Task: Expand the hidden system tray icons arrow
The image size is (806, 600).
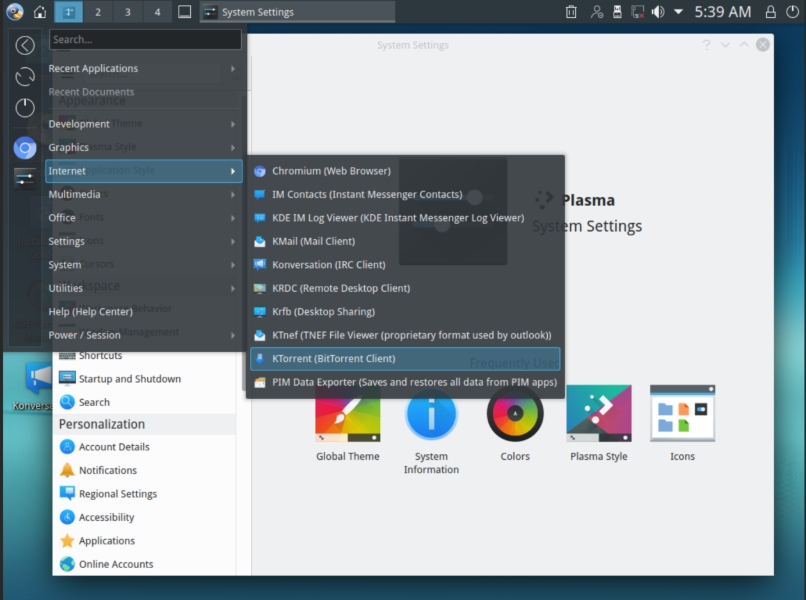Action: 679,12
